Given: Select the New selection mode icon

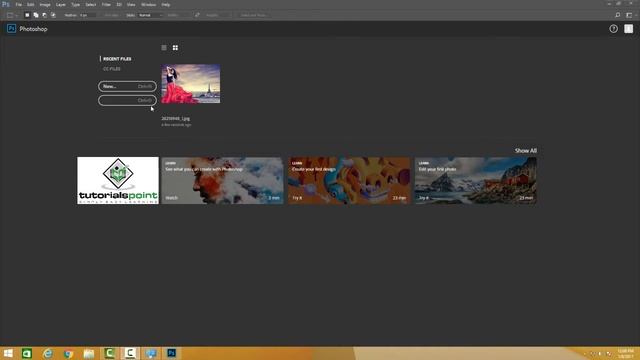Looking at the screenshot, I should (27, 15).
